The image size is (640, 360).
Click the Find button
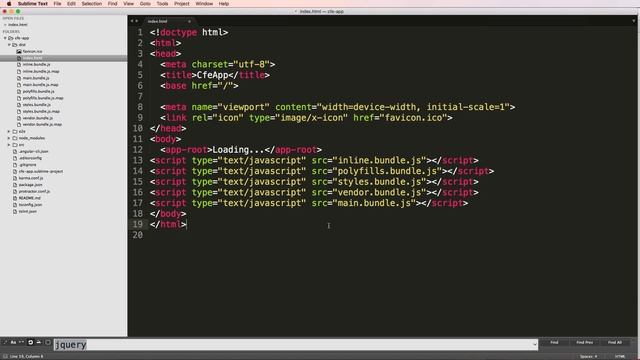tap(554, 342)
